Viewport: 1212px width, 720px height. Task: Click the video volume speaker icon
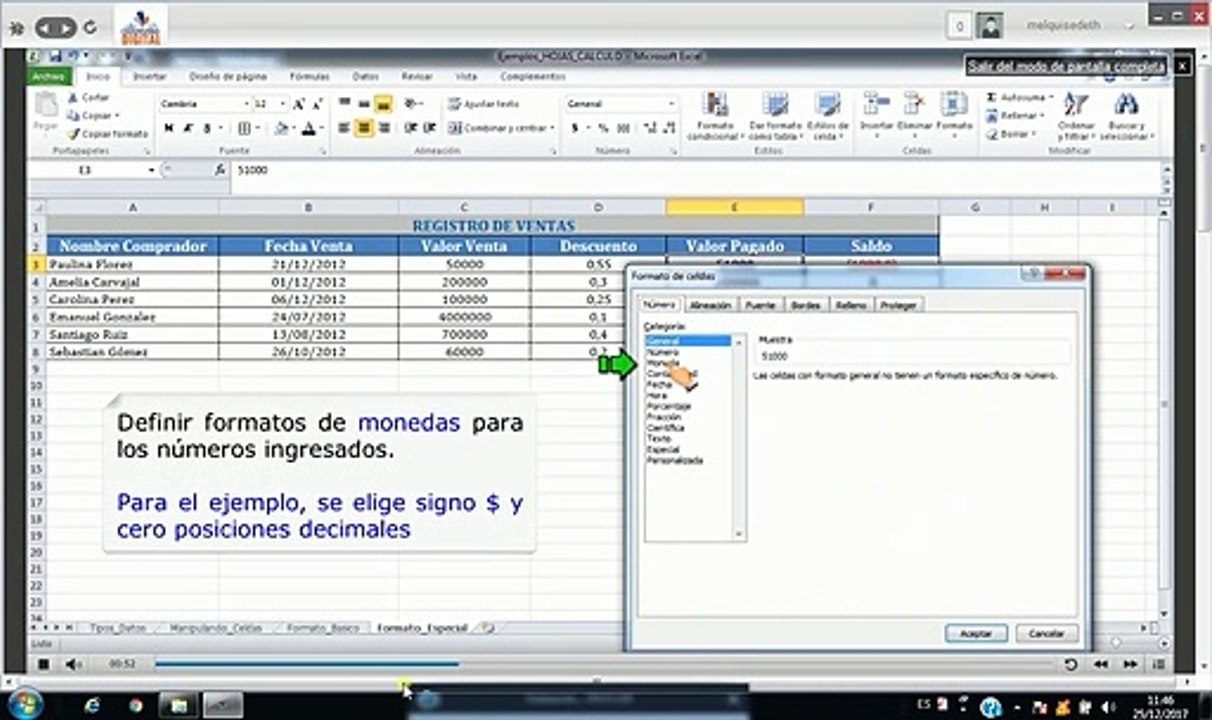tap(73, 664)
